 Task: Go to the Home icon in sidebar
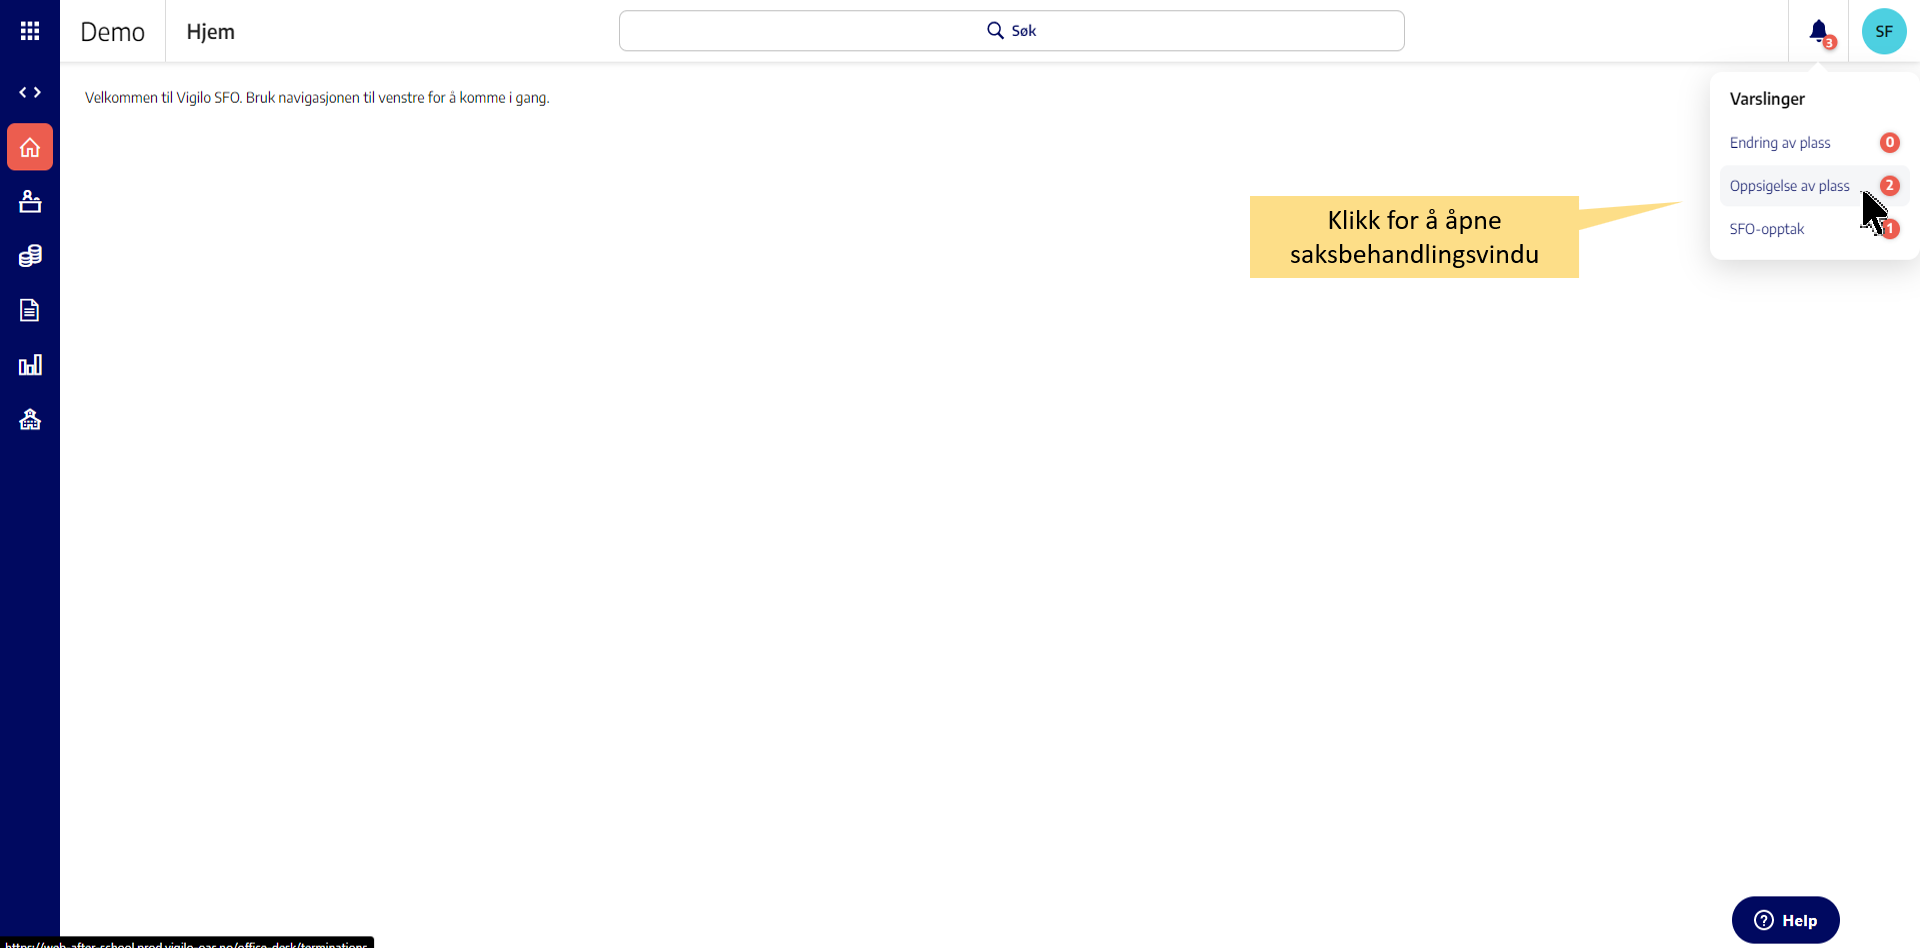click(x=30, y=148)
